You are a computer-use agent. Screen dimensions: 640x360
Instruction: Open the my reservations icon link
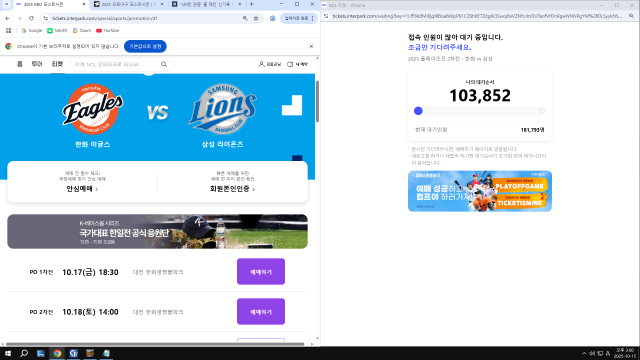coord(298,64)
